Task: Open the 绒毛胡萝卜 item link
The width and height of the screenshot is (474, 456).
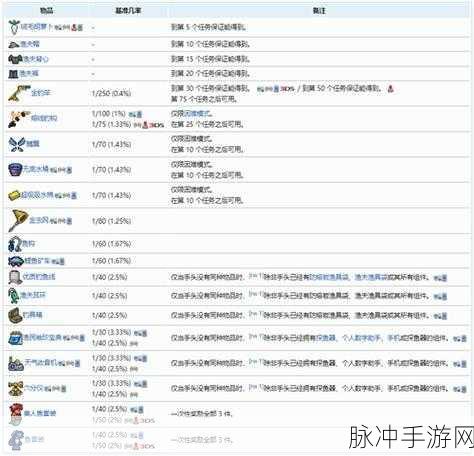Action: tap(36, 27)
